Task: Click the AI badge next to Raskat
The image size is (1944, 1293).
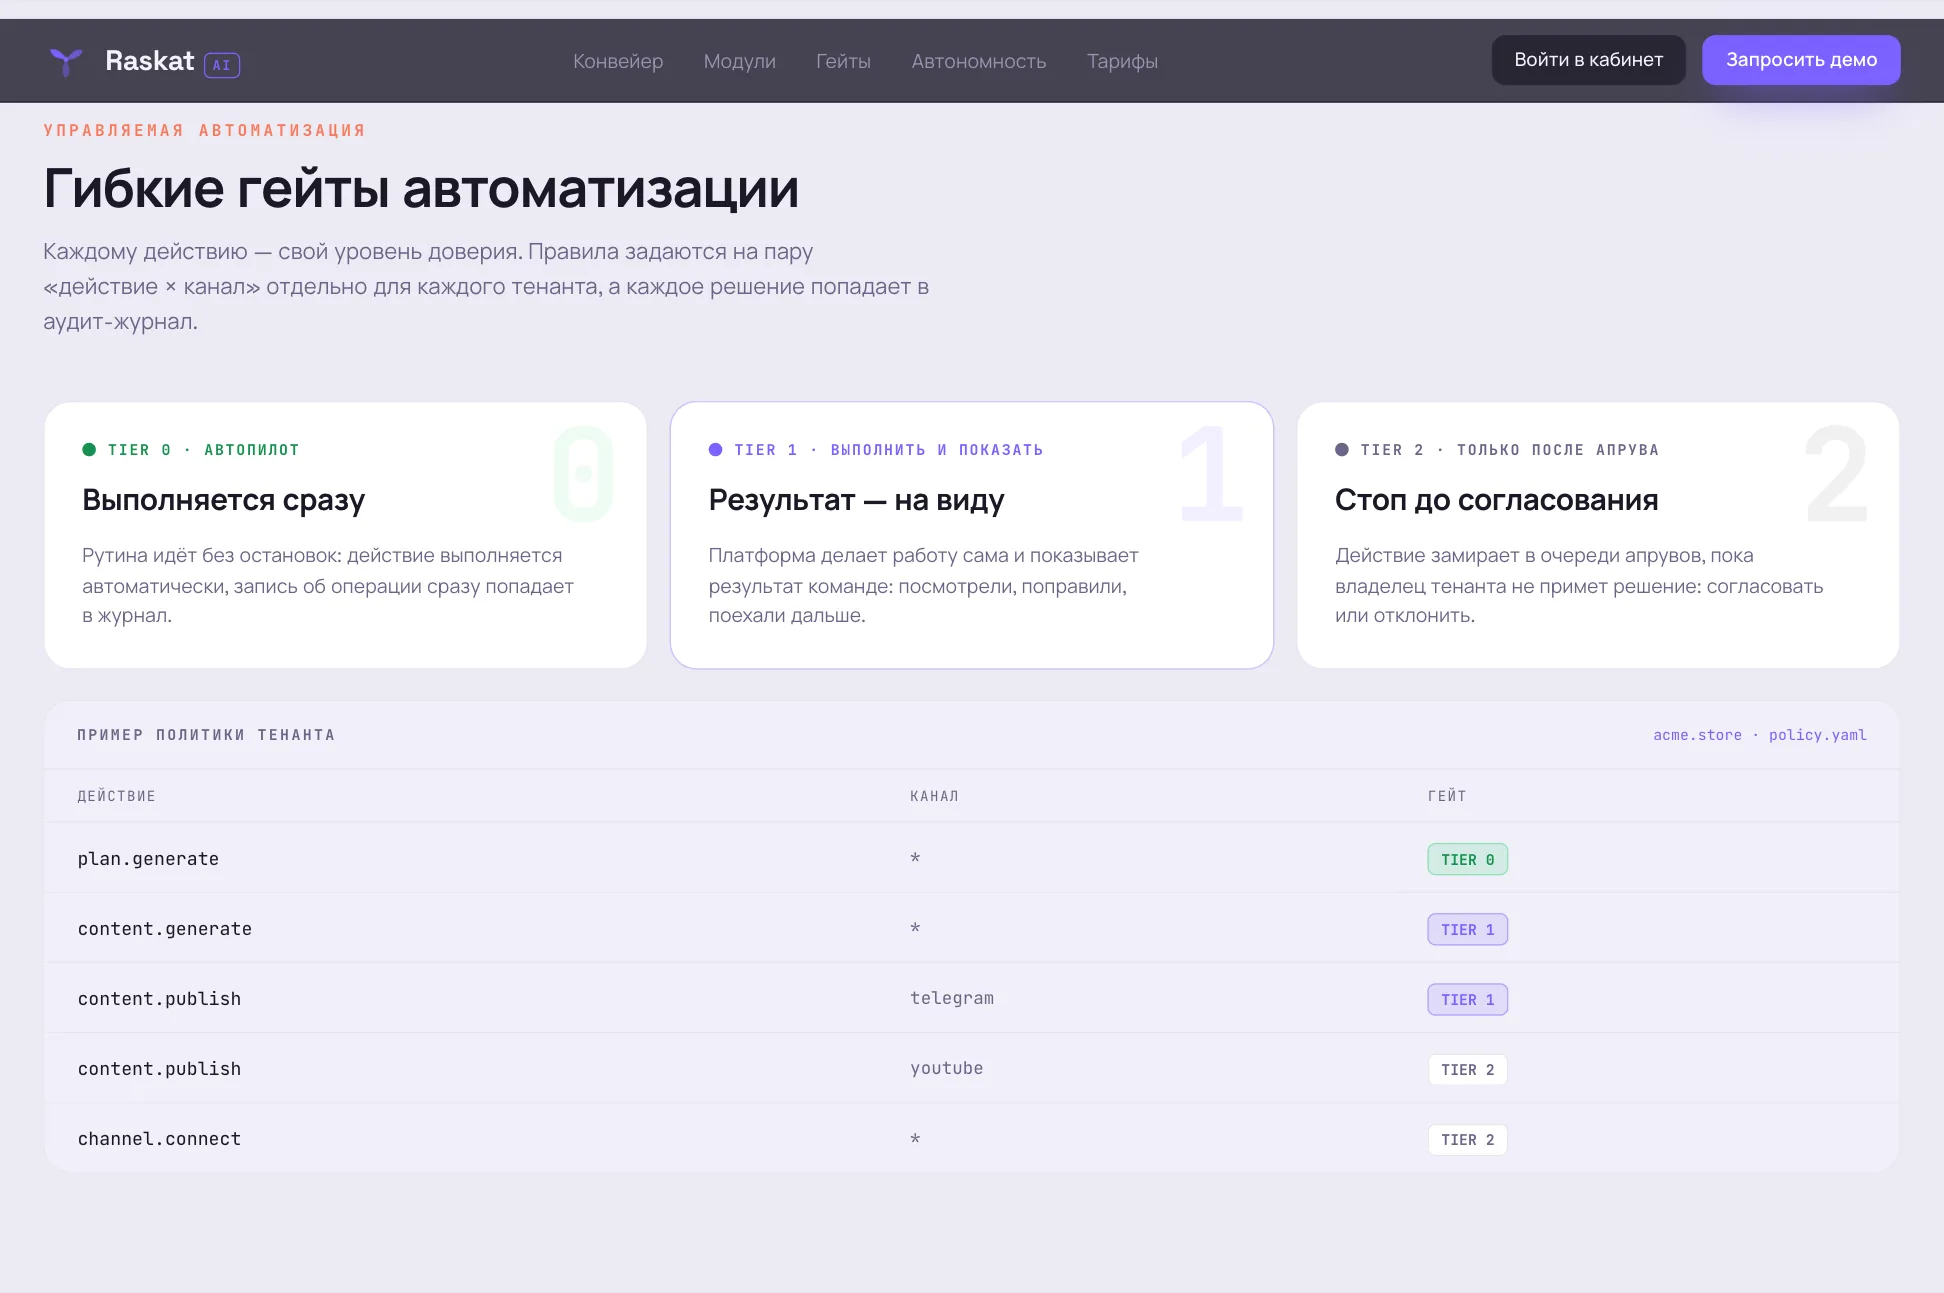Action: pos(222,65)
